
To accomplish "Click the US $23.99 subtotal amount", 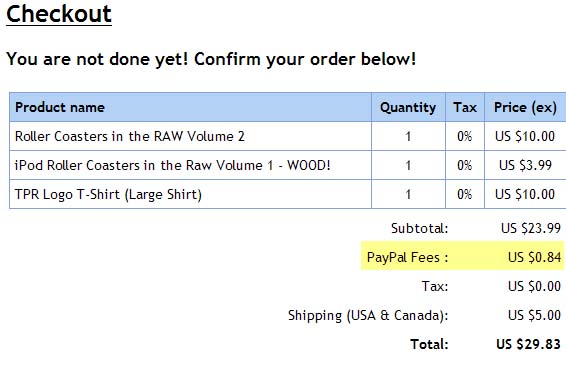I will click(531, 228).
